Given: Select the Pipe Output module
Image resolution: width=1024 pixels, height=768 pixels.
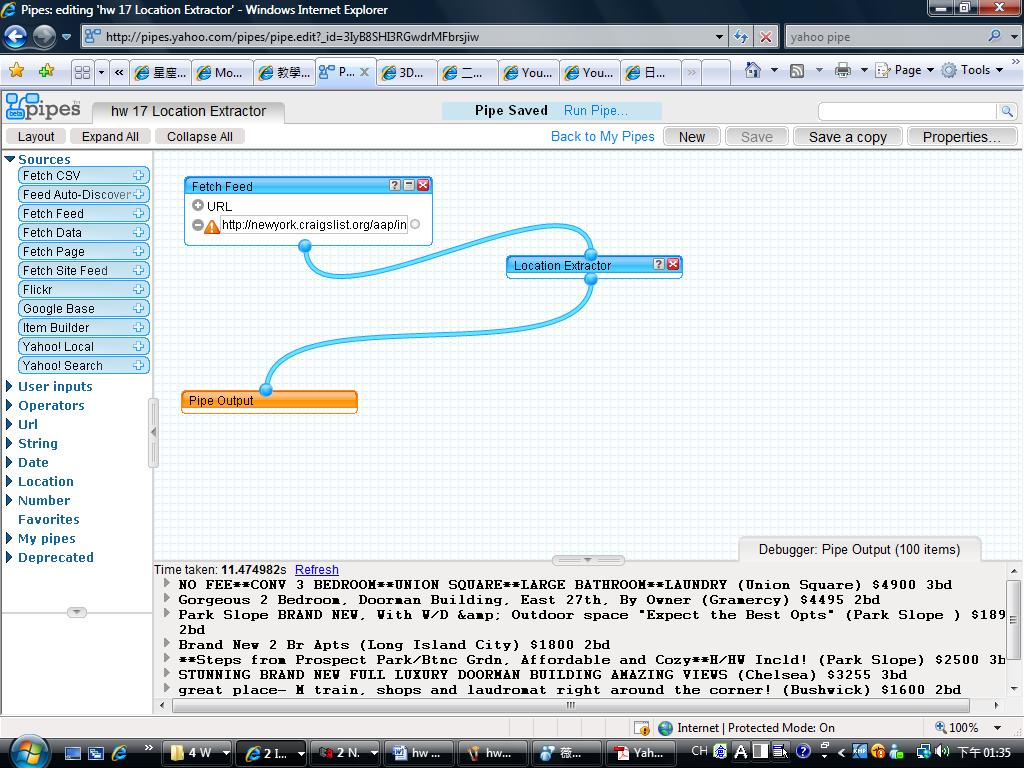Looking at the screenshot, I should click(x=269, y=401).
